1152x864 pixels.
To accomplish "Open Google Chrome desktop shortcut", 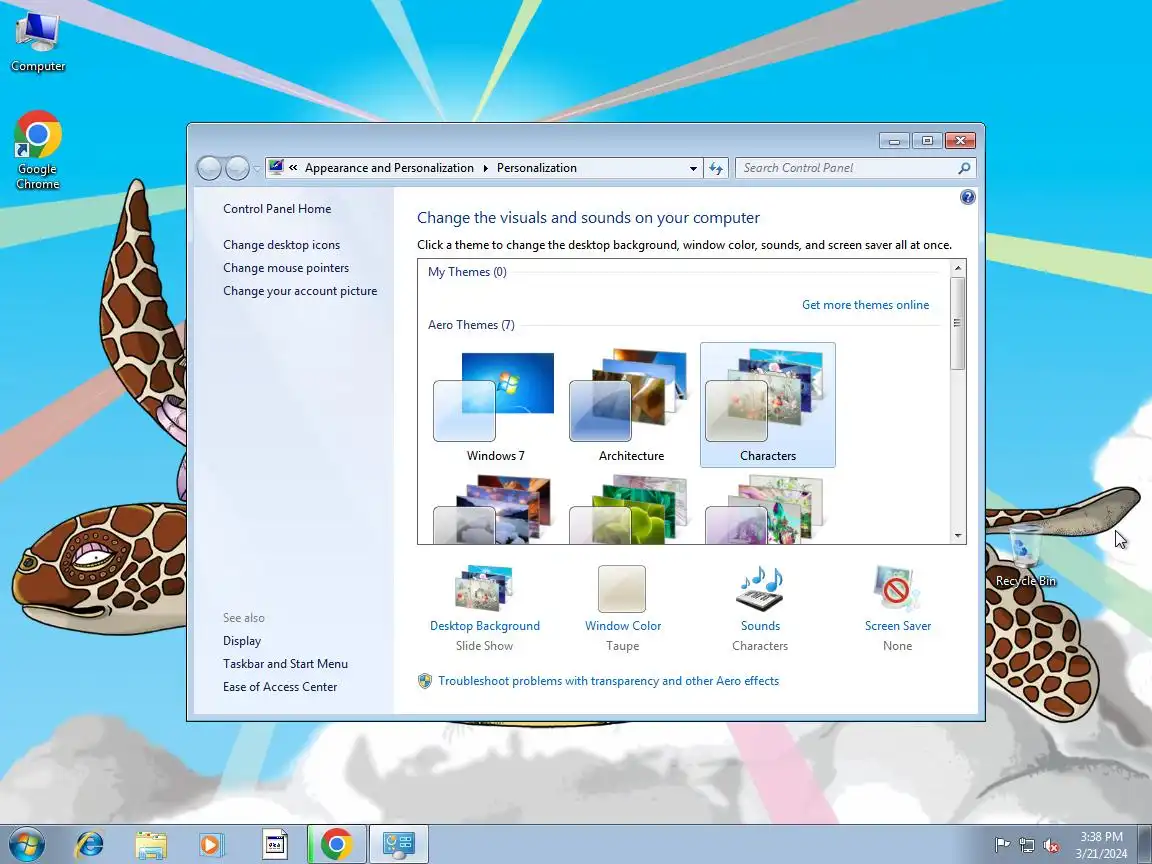I will tap(37, 151).
